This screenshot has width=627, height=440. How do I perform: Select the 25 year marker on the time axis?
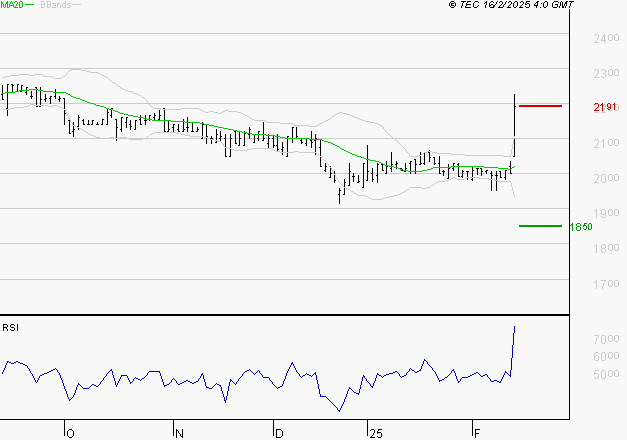pyautogui.click(x=376, y=433)
